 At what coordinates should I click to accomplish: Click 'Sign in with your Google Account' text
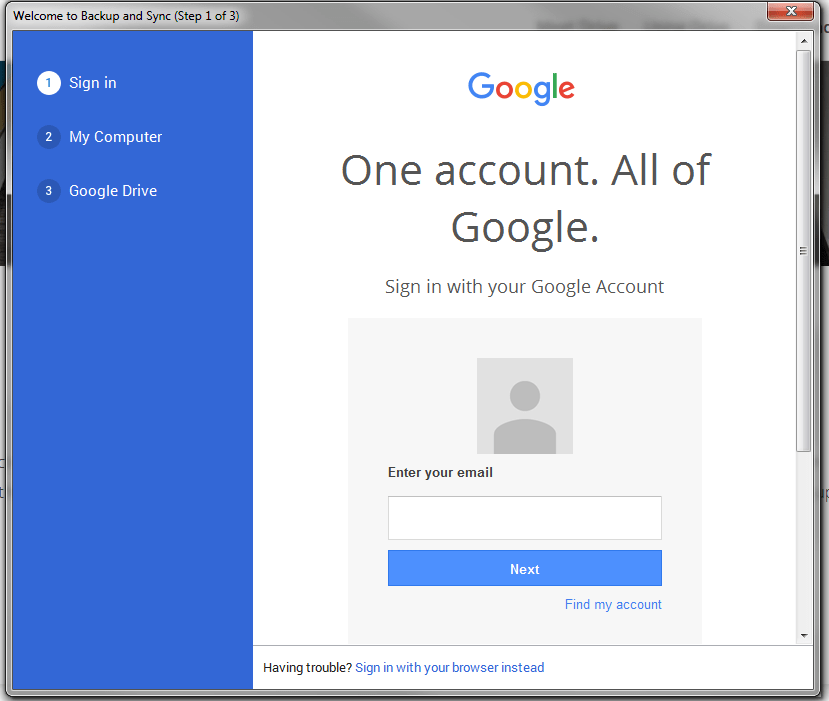click(x=524, y=287)
